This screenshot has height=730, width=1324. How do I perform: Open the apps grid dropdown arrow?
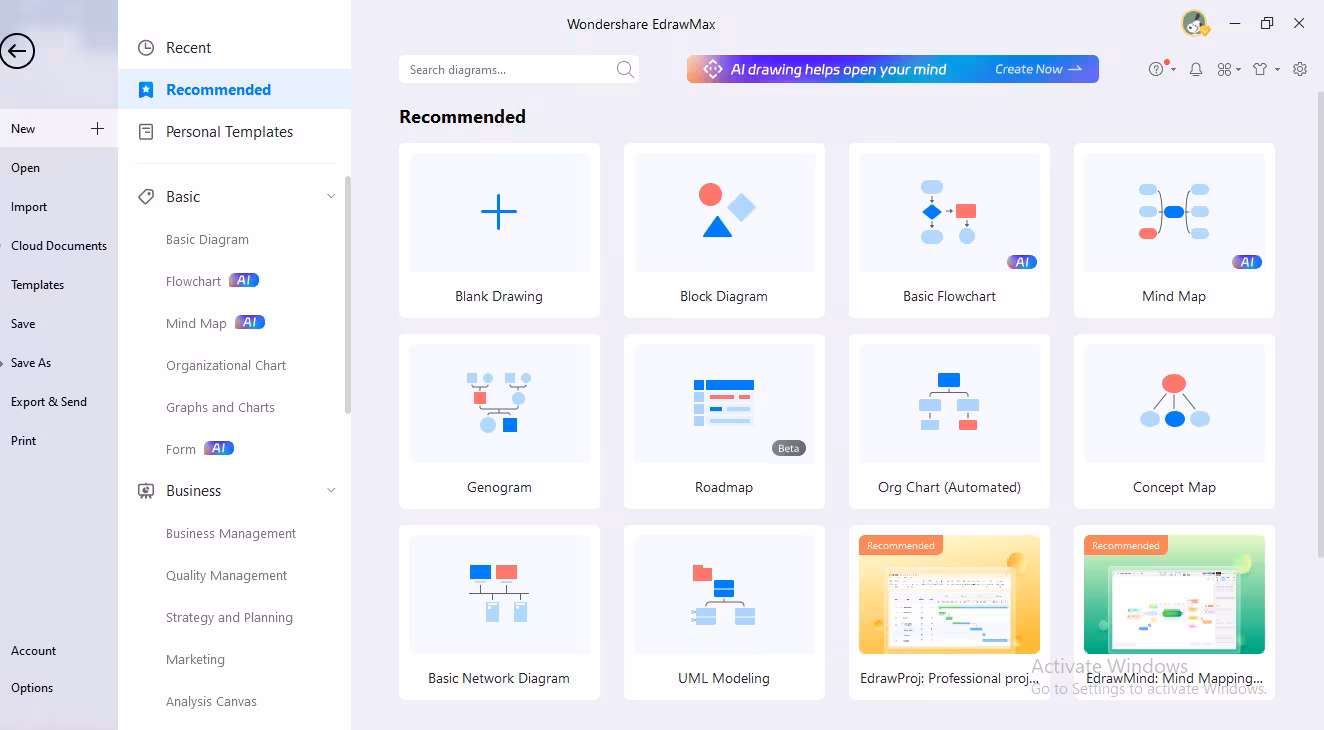click(1239, 70)
